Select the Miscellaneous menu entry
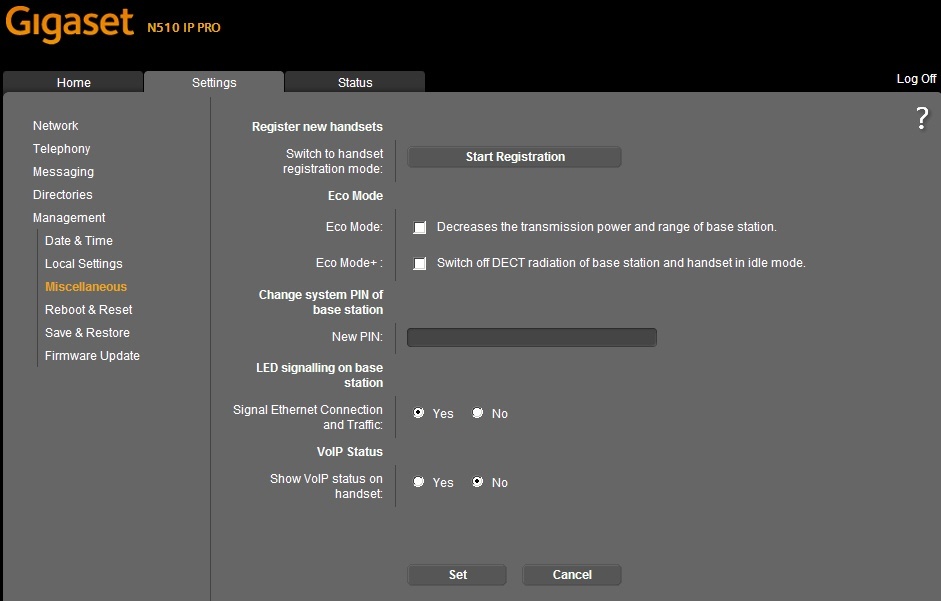 coord(86,287)
